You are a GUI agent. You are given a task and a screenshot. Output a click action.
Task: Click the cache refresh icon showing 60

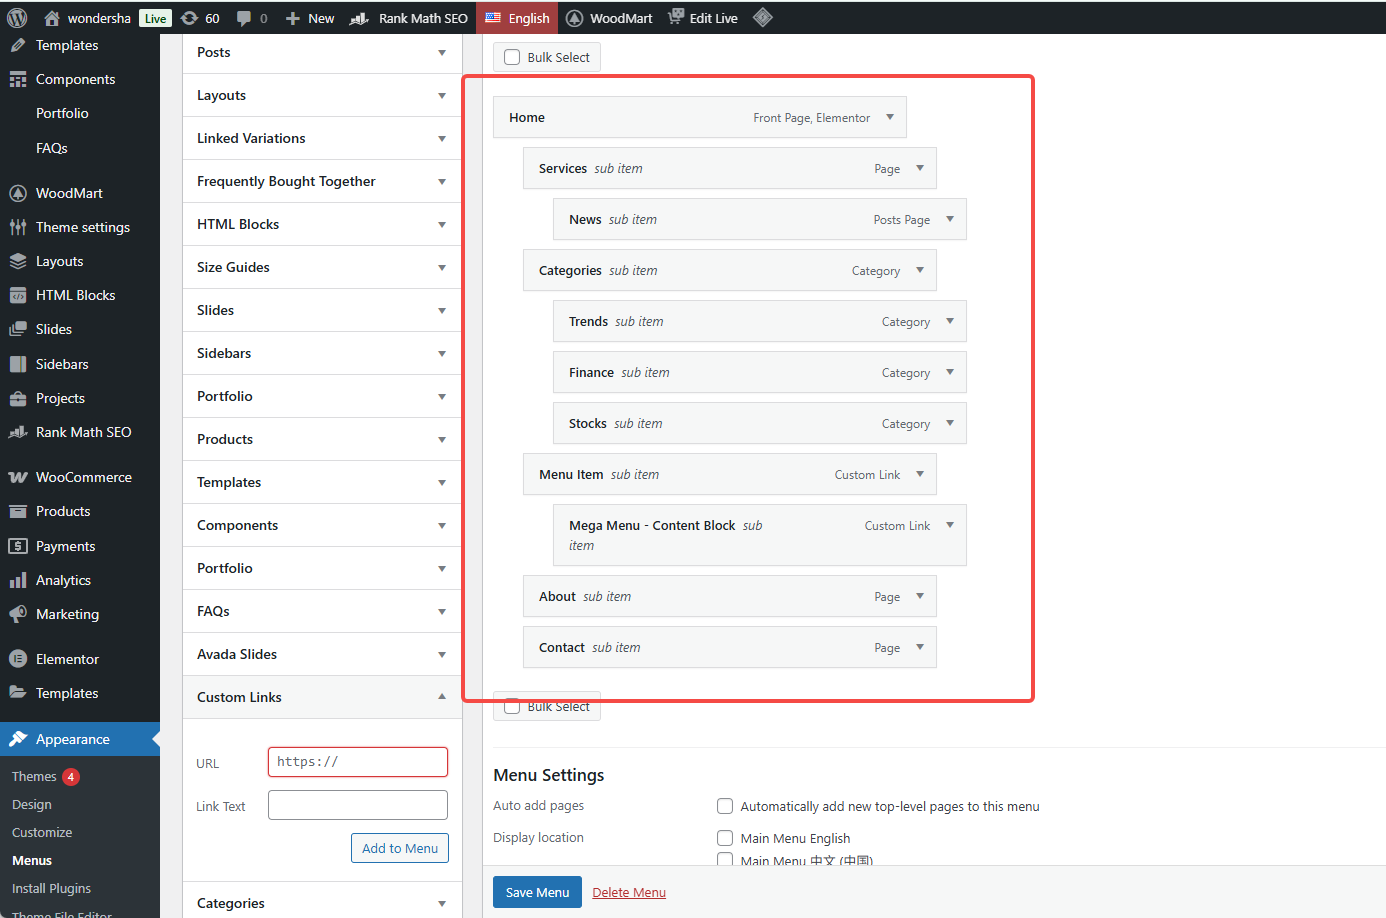[190, 17]
